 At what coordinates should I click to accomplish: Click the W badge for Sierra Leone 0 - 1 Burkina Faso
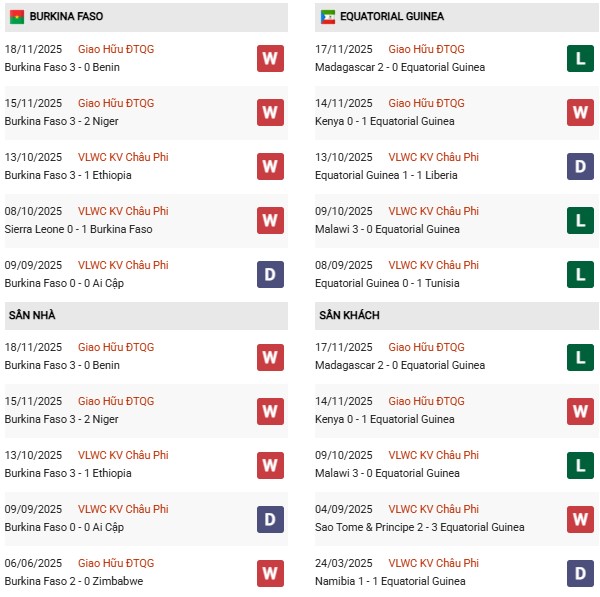270,221
